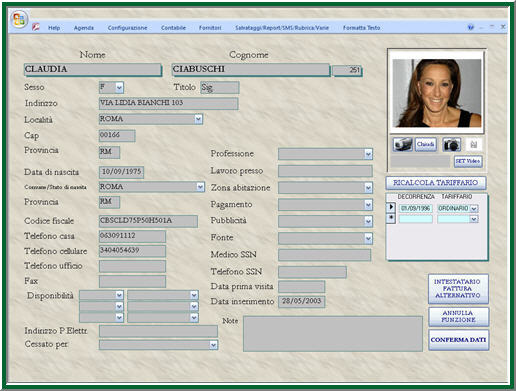Click the Office orb button

(x=18, y=20)
